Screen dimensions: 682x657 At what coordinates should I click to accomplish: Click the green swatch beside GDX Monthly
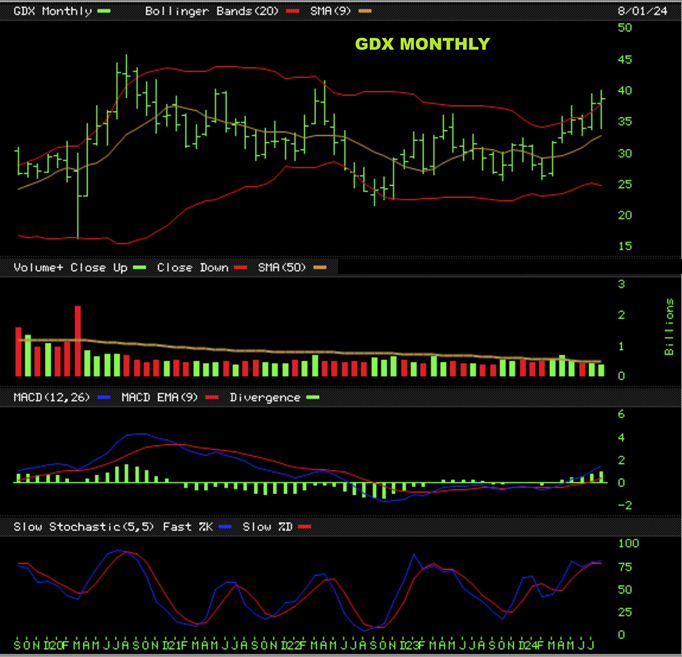pos(104,11)
